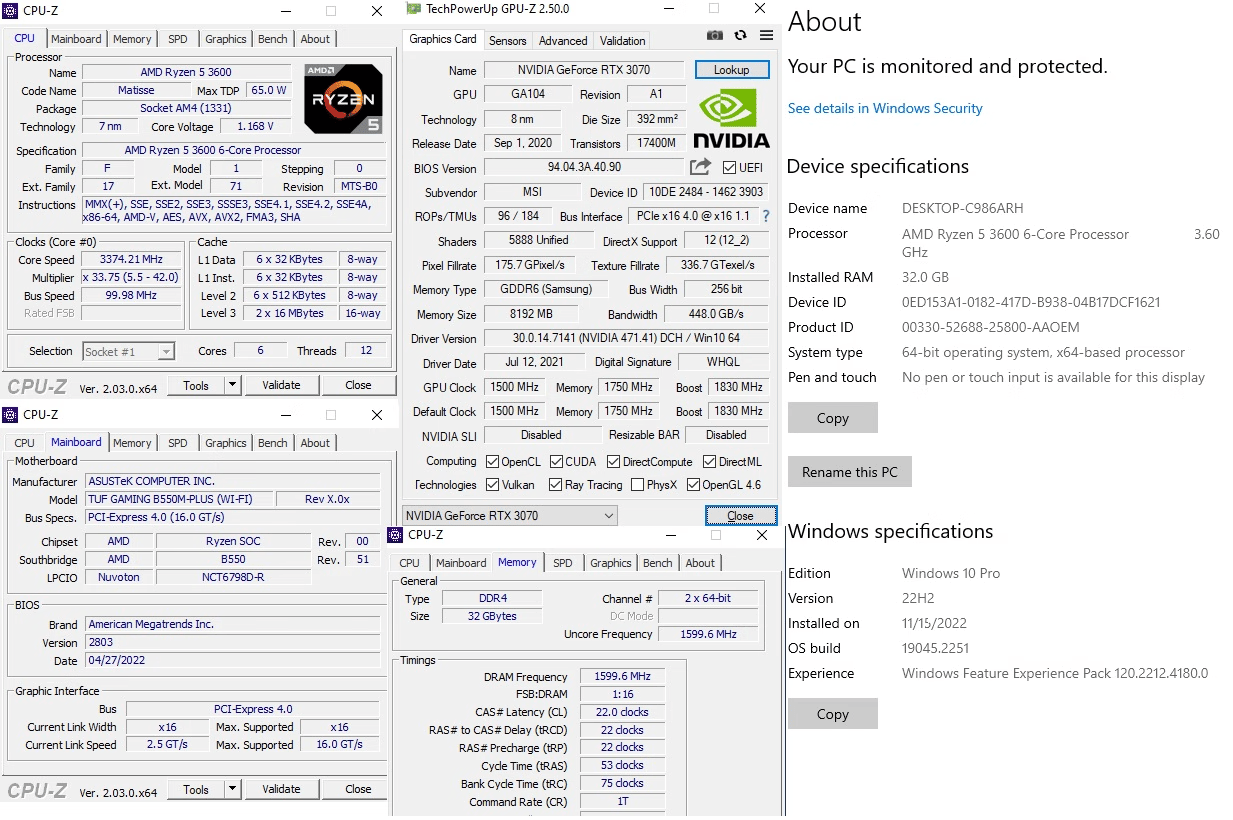Click the BIOS export share icon in GPU-Z

click(x=700, y=167)
